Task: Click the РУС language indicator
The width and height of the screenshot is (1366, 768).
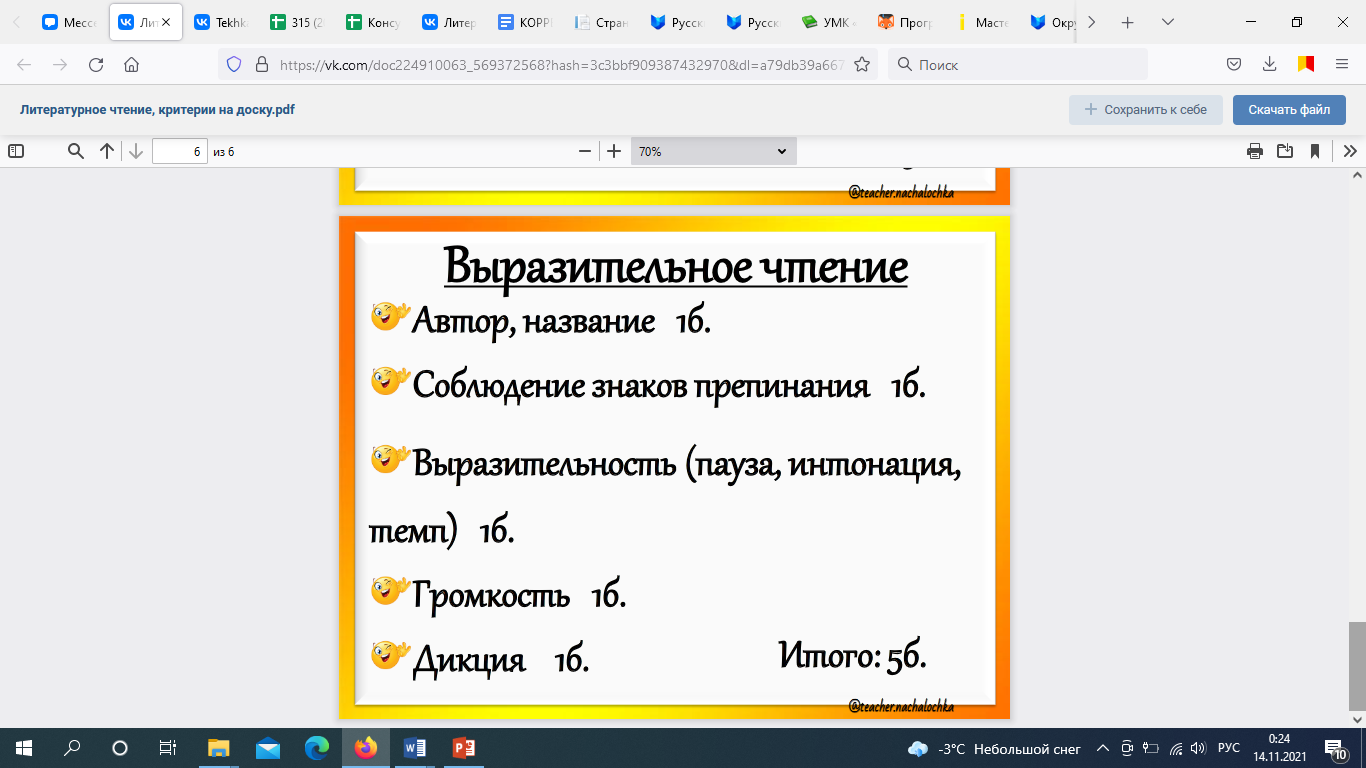Action: (1229, 748)
